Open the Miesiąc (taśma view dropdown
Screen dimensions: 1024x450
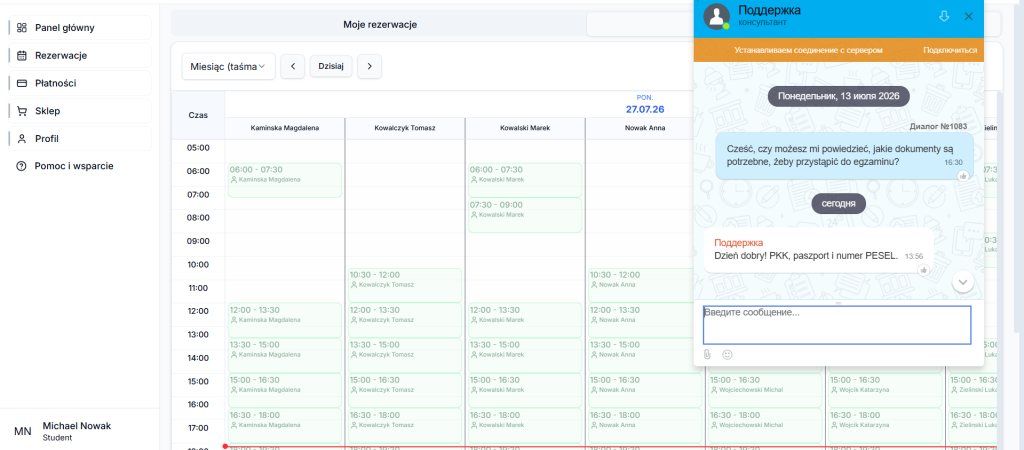tap(229, 66)
